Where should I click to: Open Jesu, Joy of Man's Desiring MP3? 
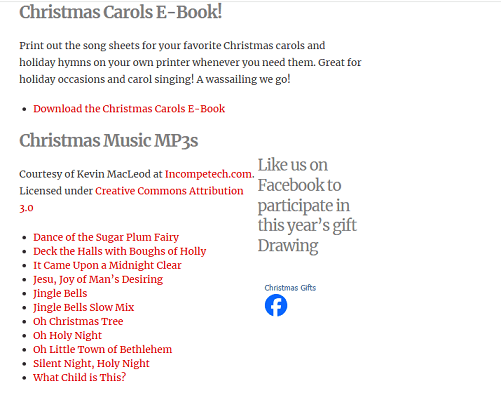pyautogui.click(x=98, y=279)
